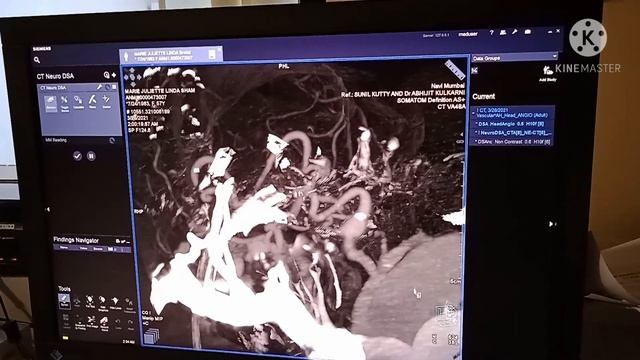Click the icon at viewport bottom-right corner
Viewport: 640px width, 360px height.
453,340
